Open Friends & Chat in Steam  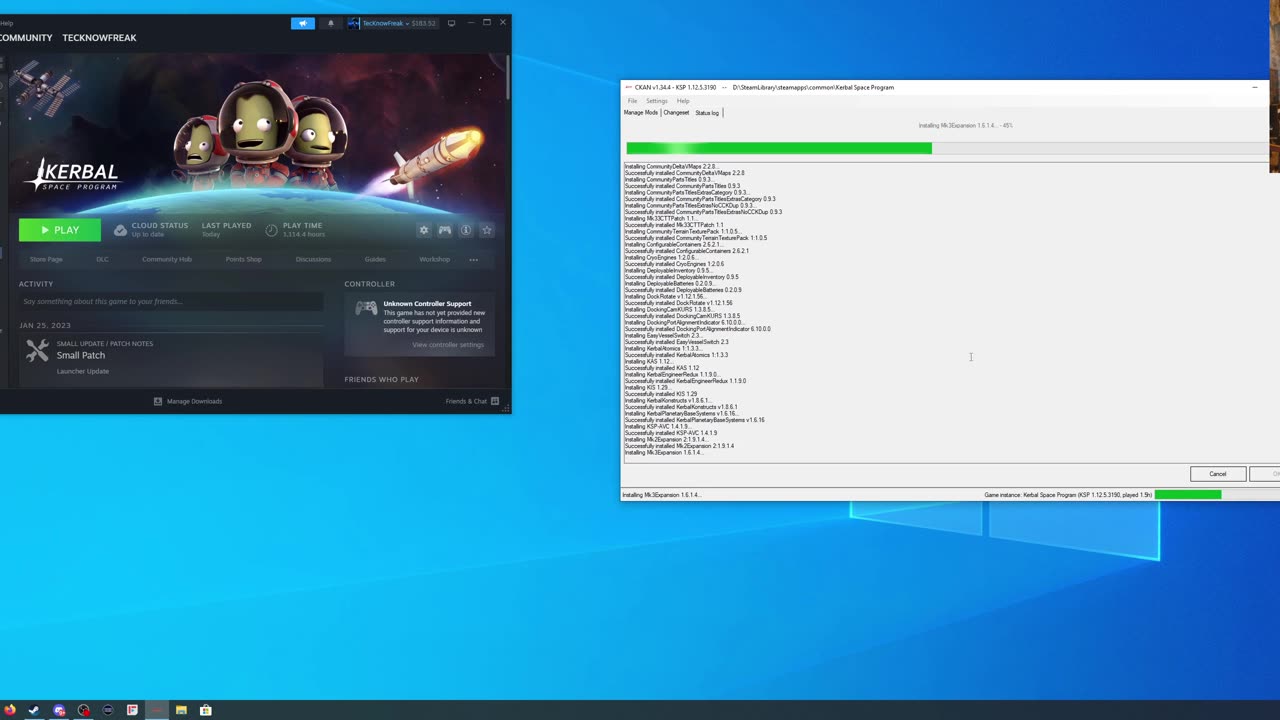(x=466, y=401)
